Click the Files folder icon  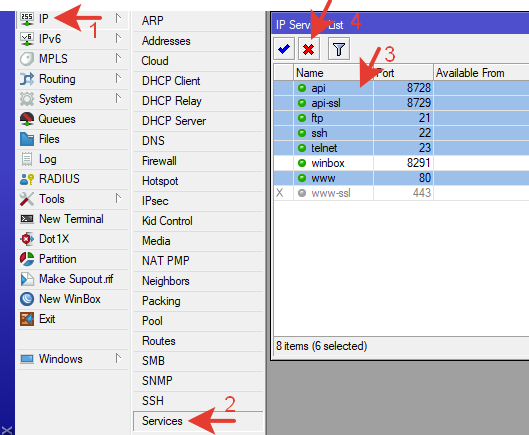pyautogui.click(x=27, y=139)
